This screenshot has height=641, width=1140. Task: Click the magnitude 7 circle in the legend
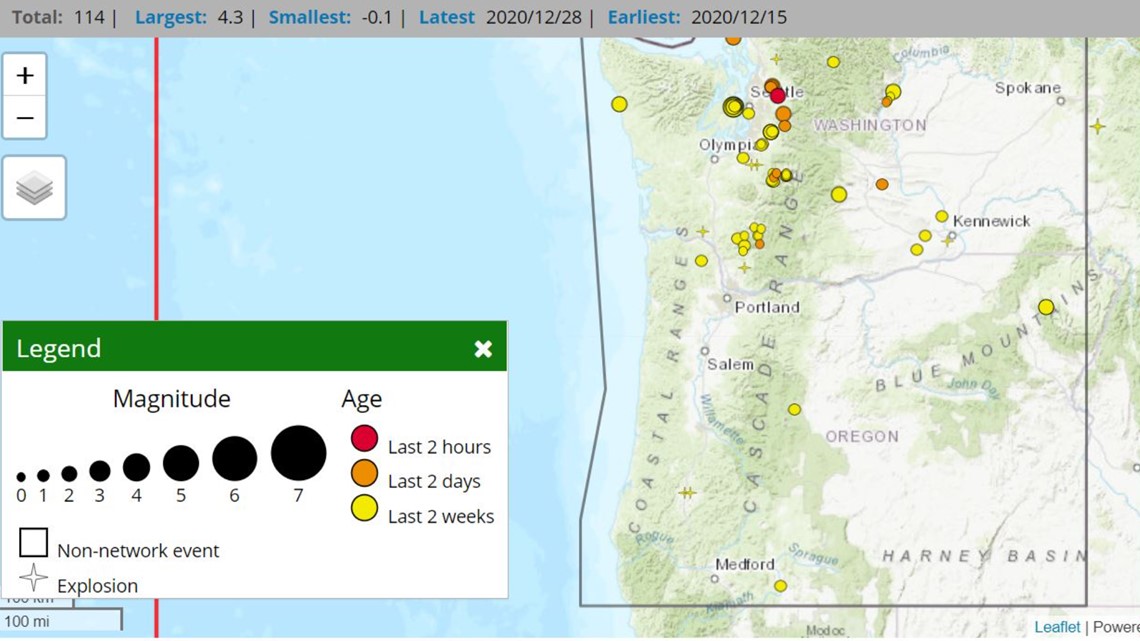298,452
